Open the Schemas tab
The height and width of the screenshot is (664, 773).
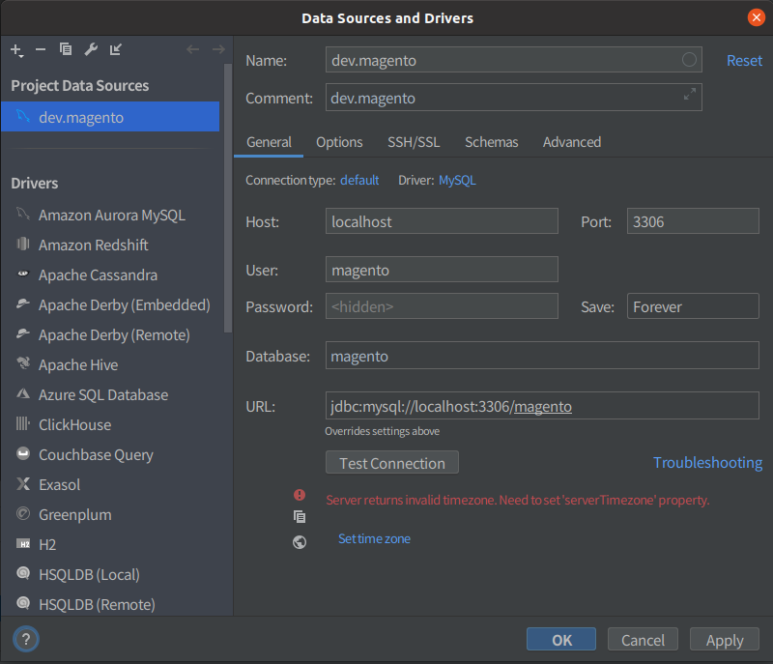[492, 142]
